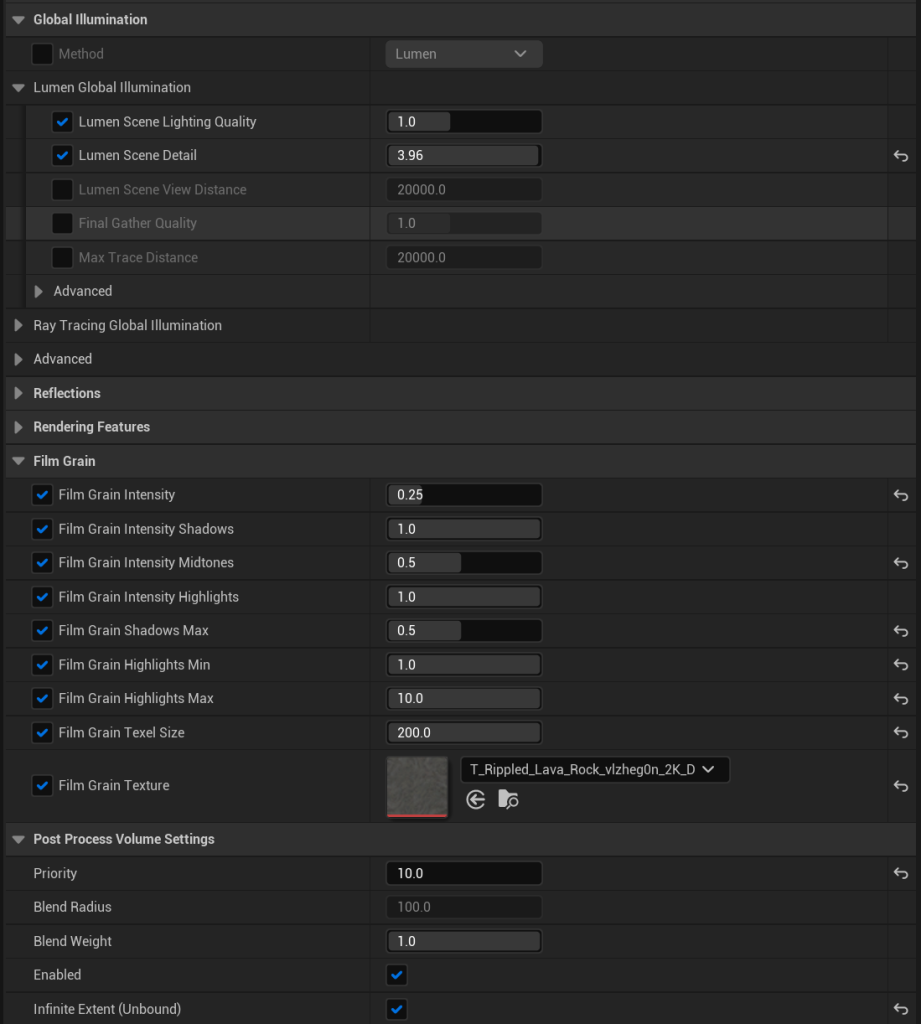Click the Film Grain Texture thumbnail
Screen dimensions: 921x1024
(417, 786)
